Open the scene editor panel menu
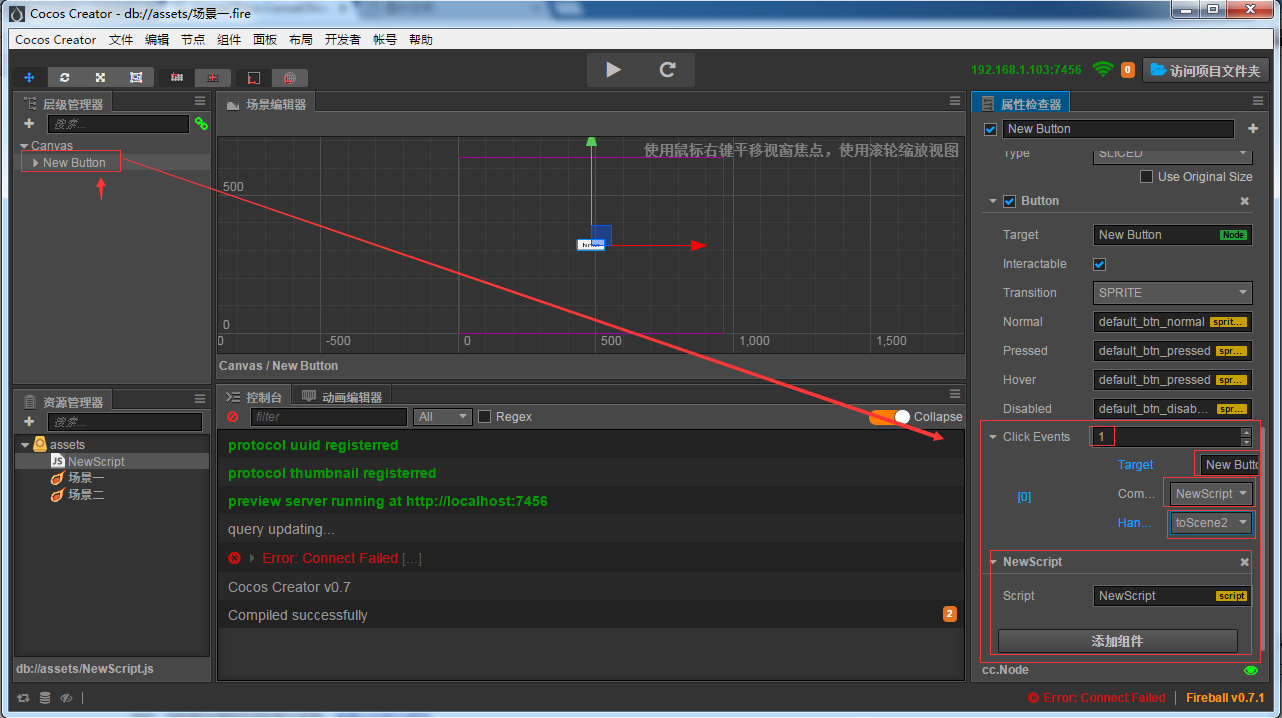 coord(955,102)
